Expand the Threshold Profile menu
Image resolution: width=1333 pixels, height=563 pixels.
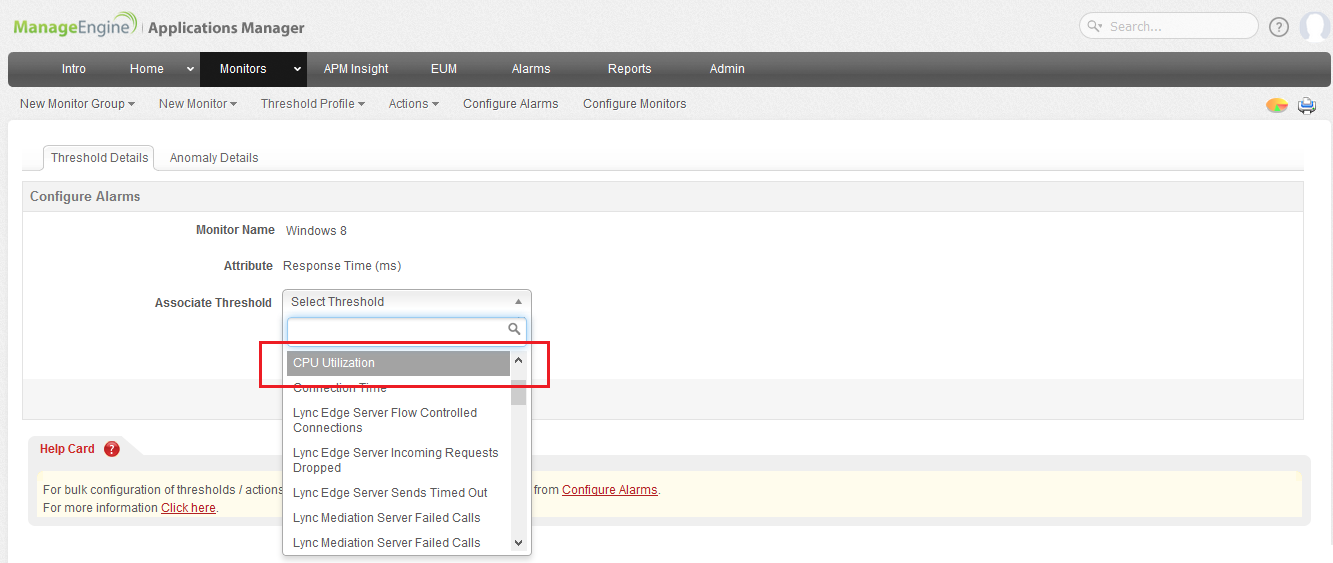[313, 104]
